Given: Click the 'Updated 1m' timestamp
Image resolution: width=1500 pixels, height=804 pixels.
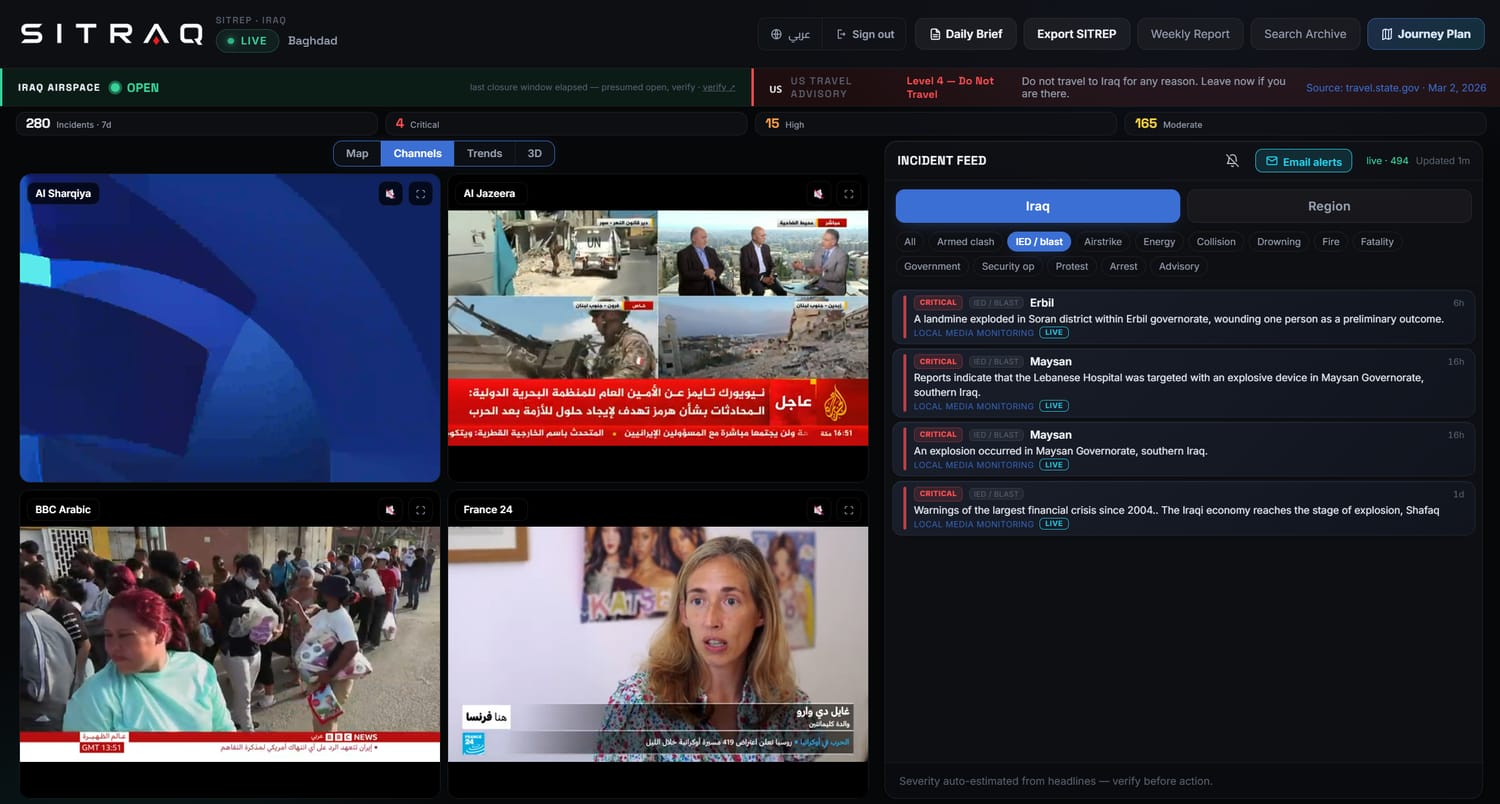Looking at the screenshot, I should click(x=1443, y=161).
